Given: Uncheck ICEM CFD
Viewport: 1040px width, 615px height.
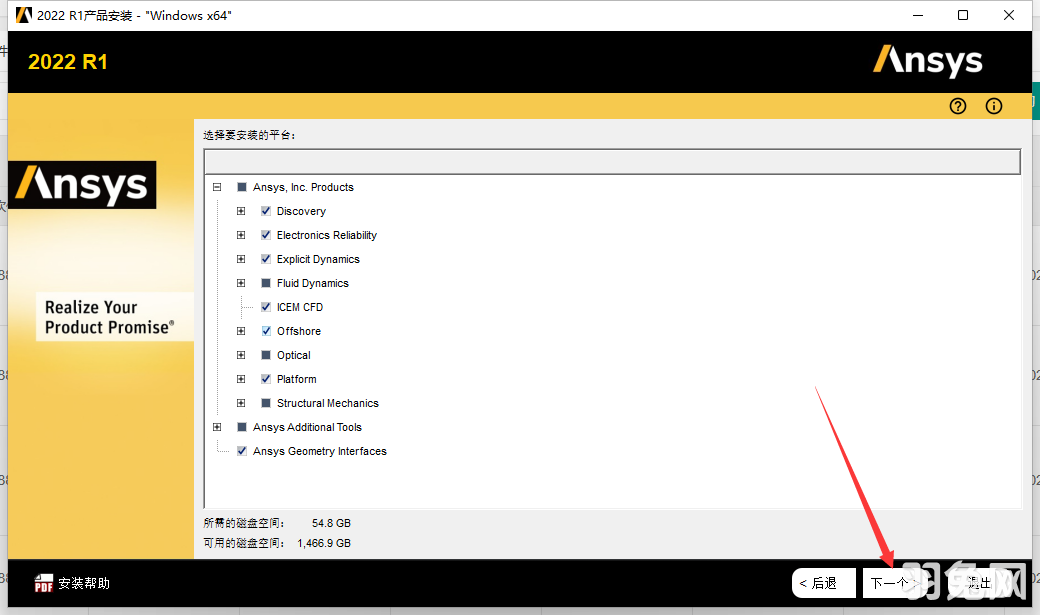Looking at the screenshot, I should pos(265,307).
